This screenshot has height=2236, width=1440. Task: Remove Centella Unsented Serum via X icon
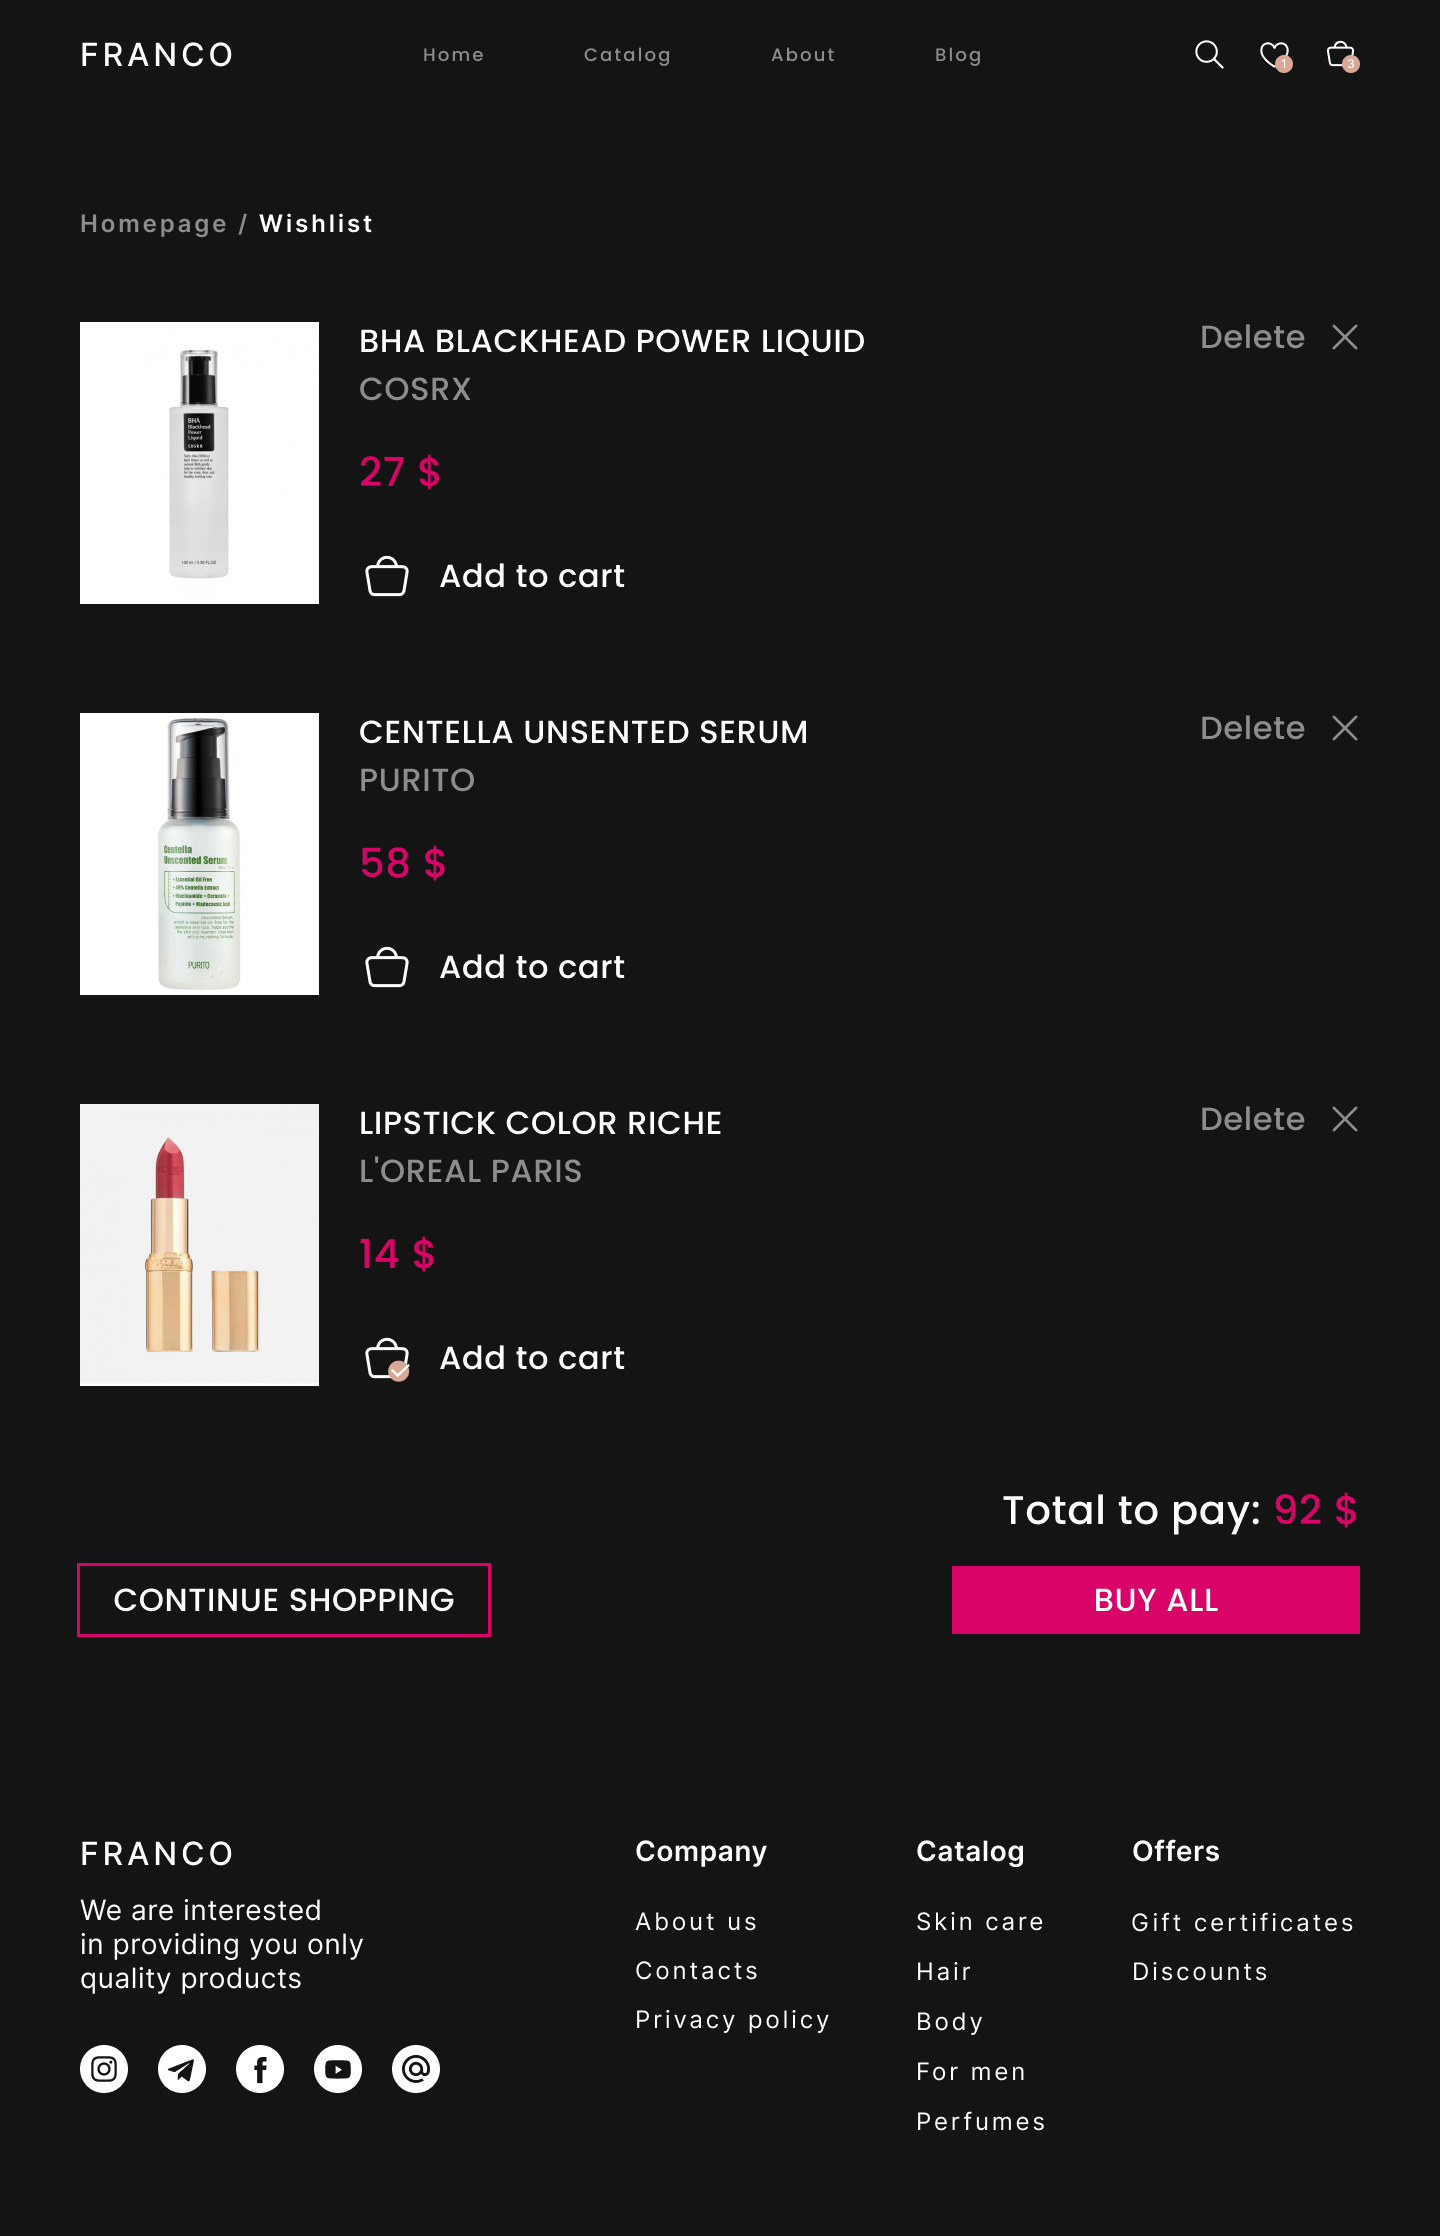pyautogui.click(x=1345, y=728)
